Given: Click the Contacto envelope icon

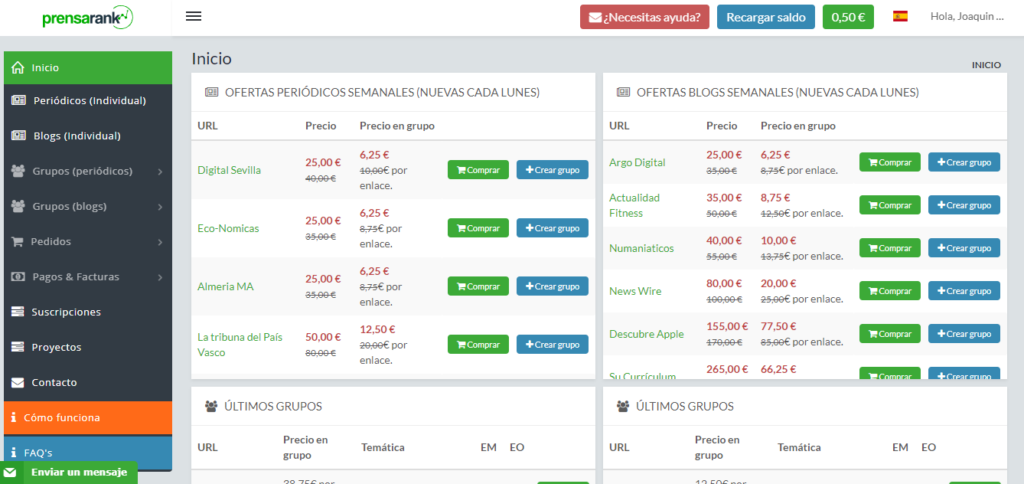Looking at the screenshot, I should coord(17,382).
